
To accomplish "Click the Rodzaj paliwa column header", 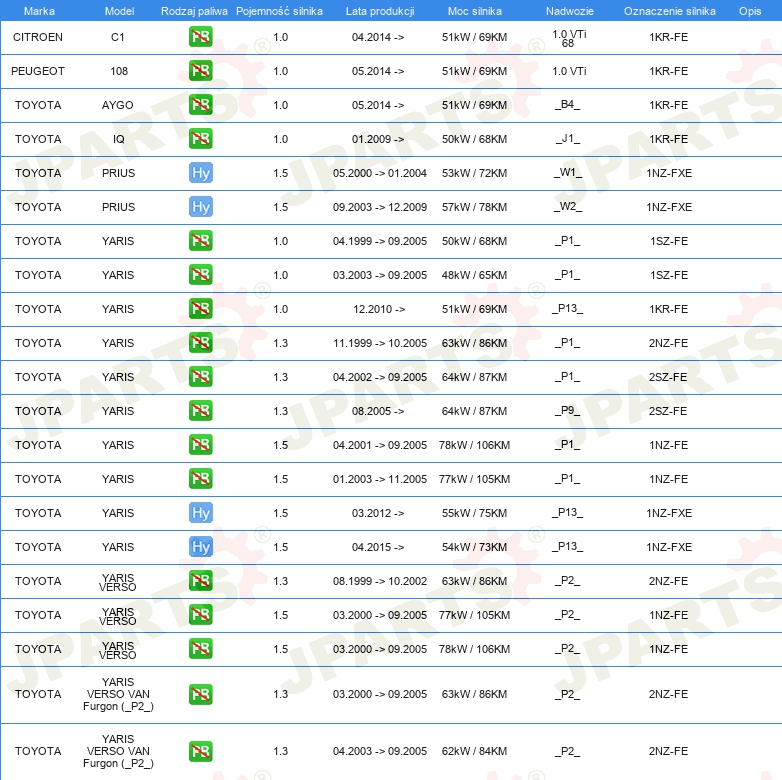I will click(x=194, y=11).
